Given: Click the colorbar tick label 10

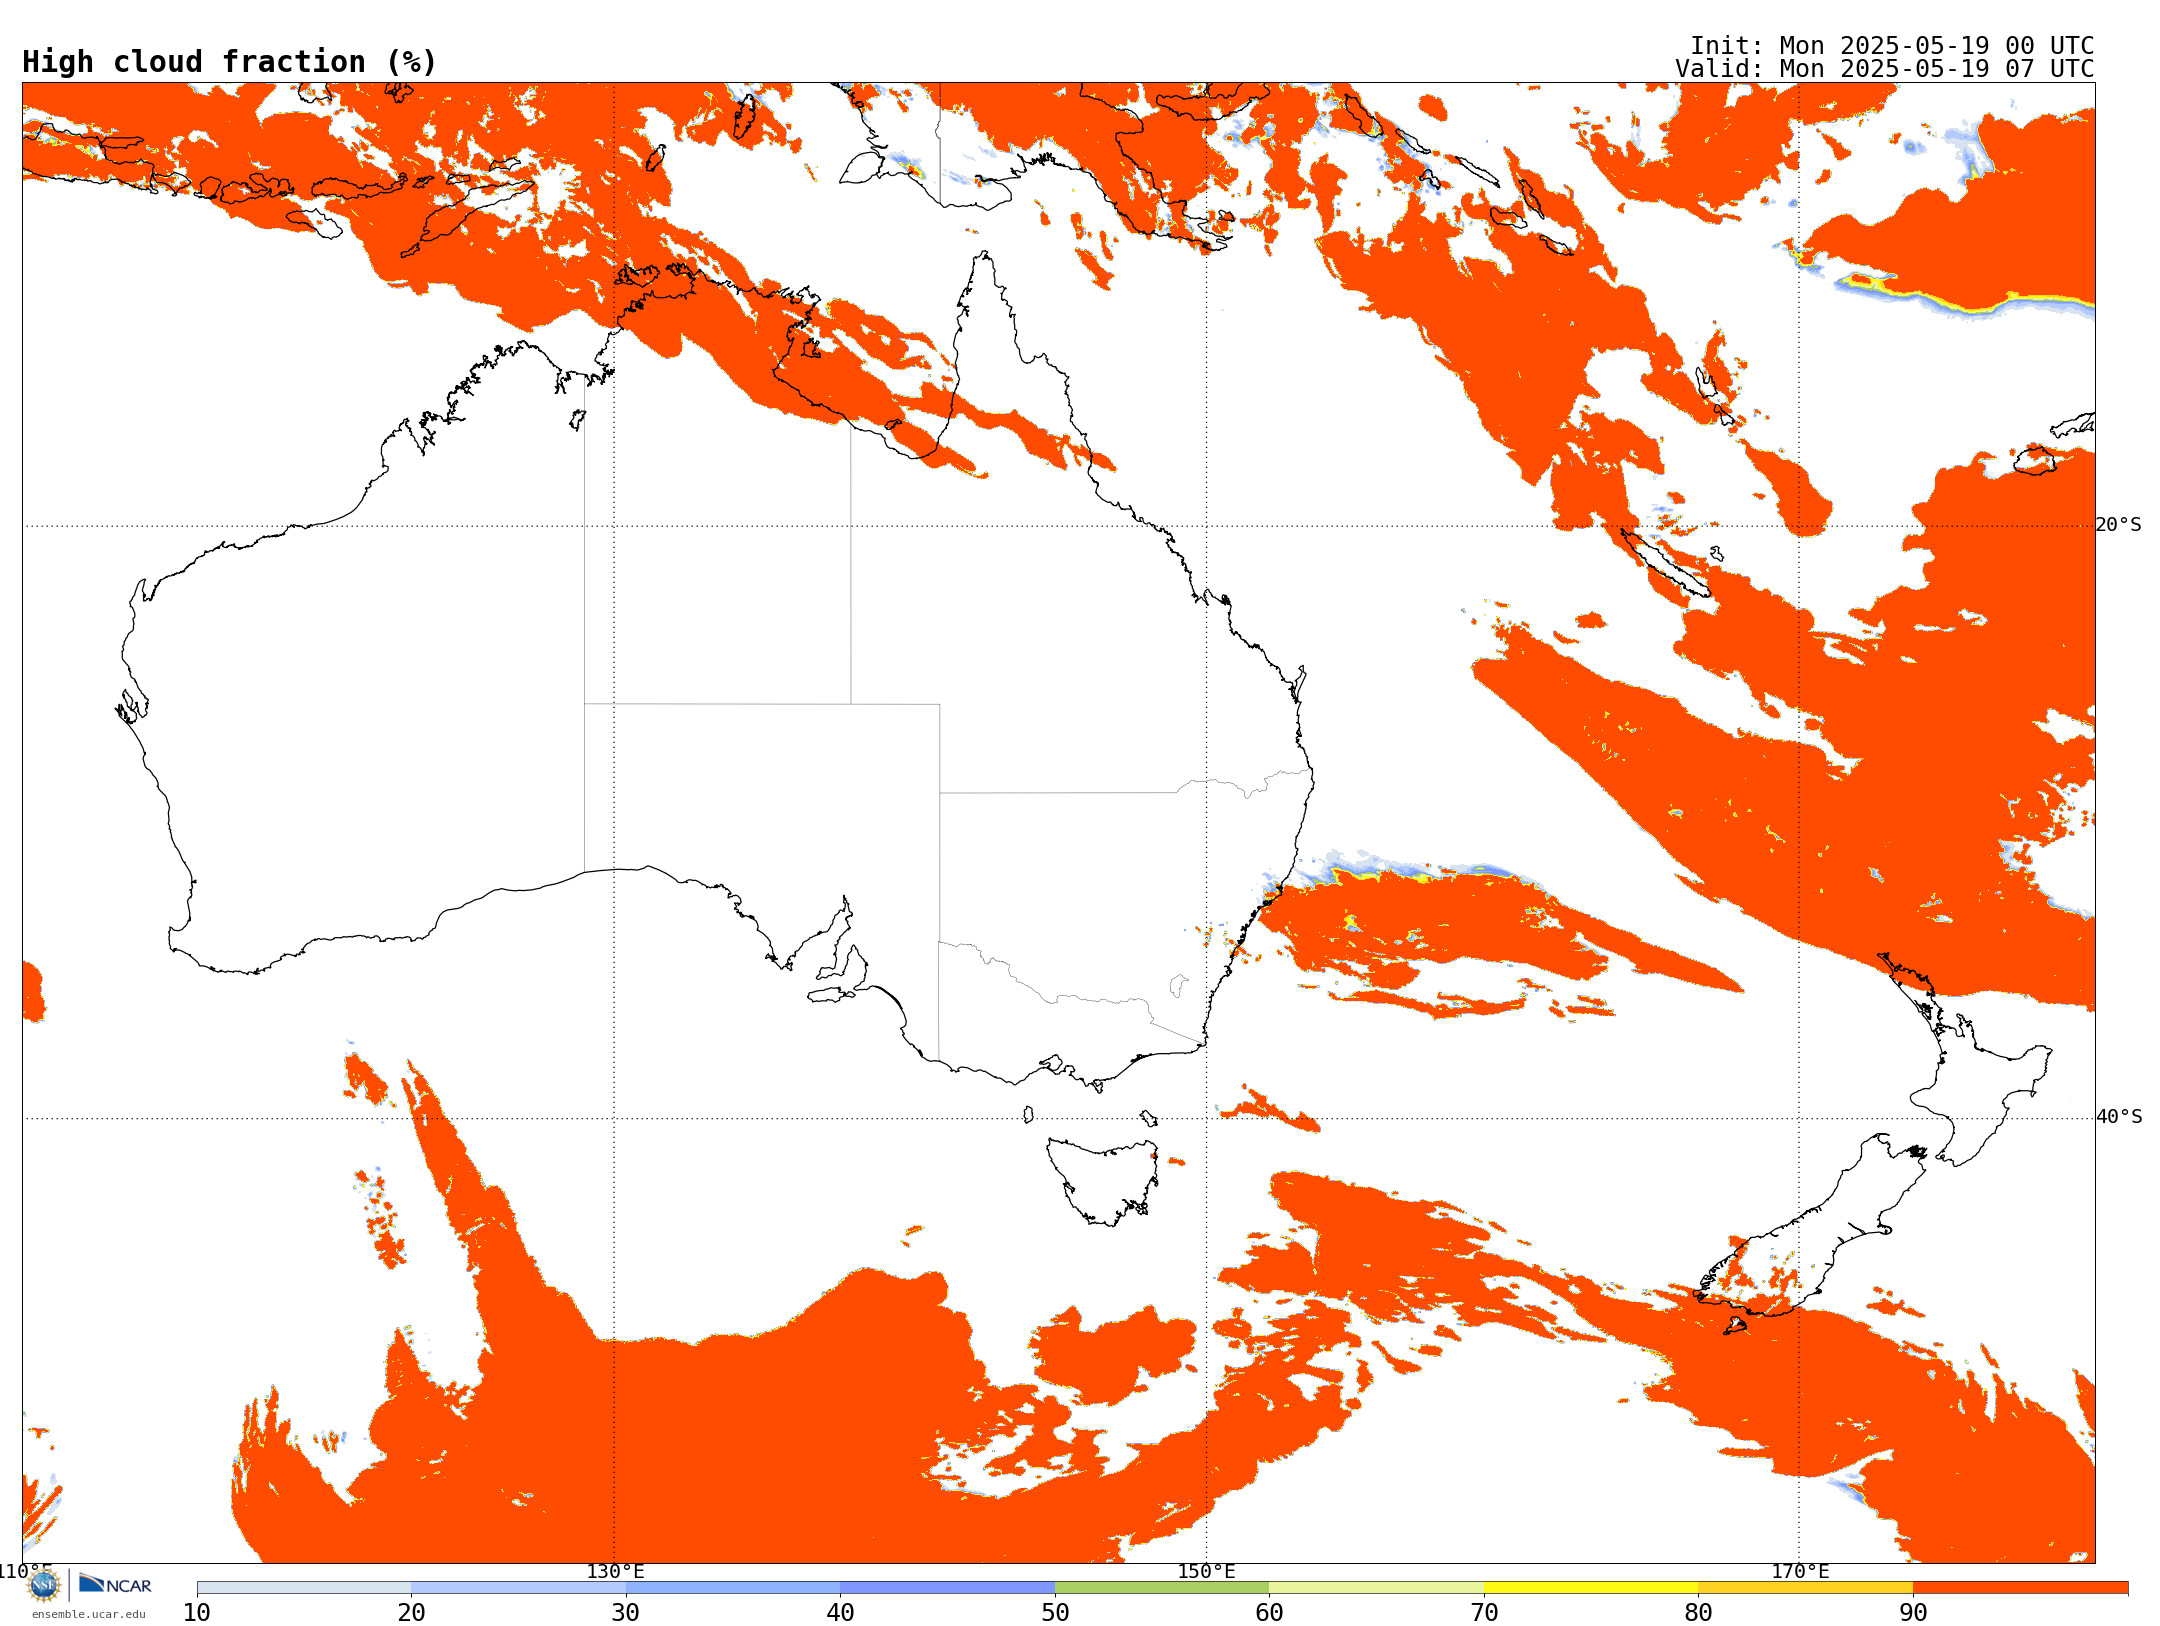Looking at the screenshot, I should (x=197, y=1613).
